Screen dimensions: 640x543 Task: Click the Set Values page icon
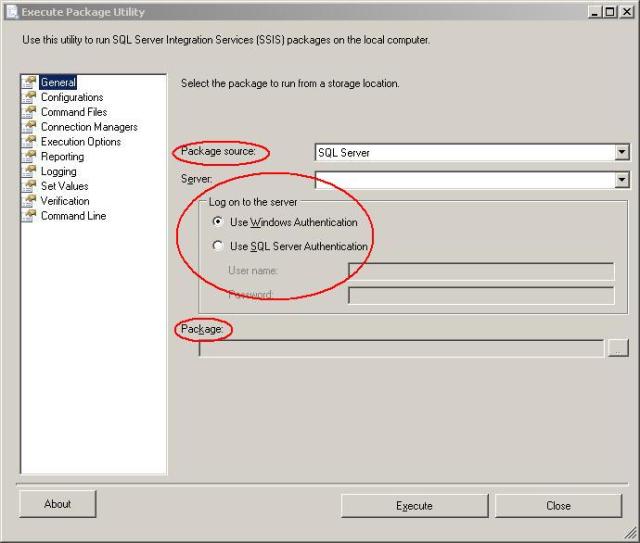click(29, 186)
